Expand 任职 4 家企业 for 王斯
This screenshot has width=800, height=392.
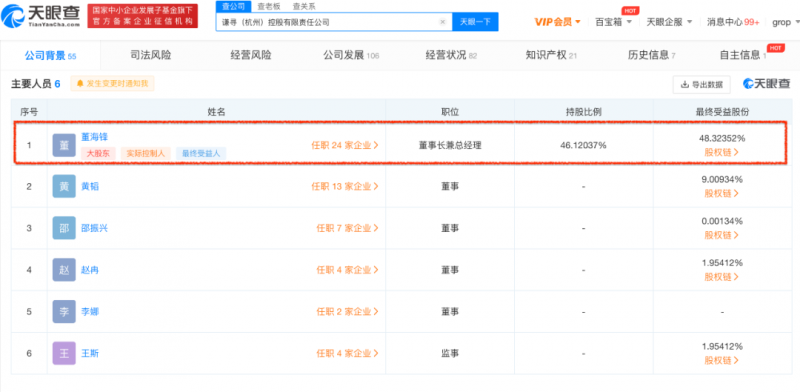pos(347,353)
